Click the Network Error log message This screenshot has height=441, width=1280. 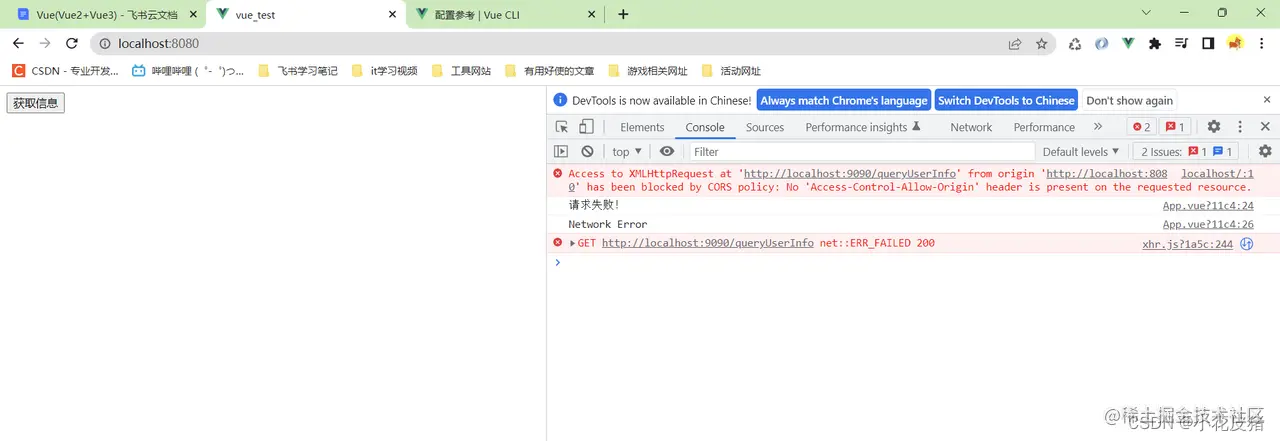click(x=608, y=224)
